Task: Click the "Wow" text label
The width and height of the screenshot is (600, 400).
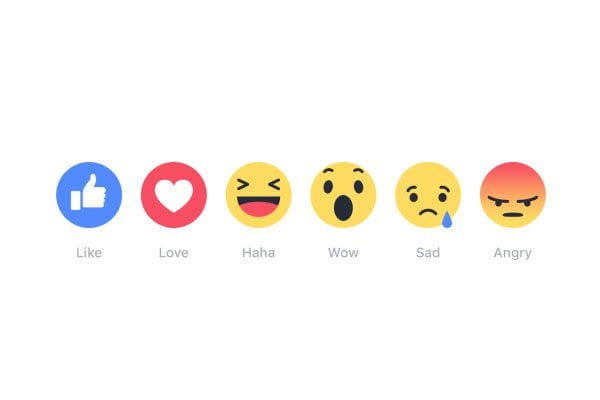Action: coord(343,253)
